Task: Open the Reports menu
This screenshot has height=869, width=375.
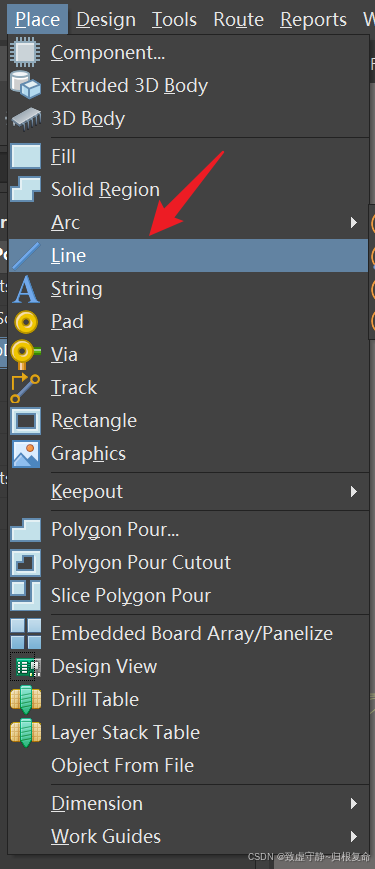Action: click(x=314, y=19)
